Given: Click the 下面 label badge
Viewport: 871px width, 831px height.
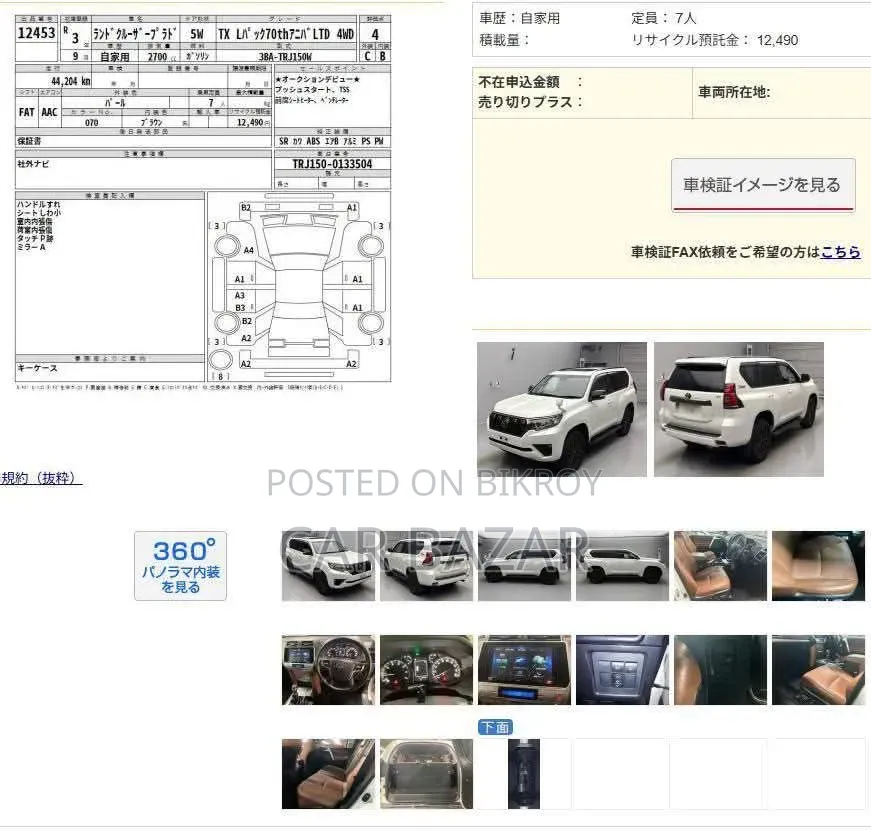Looking at the screenshot, I should (x=495, y=727).
